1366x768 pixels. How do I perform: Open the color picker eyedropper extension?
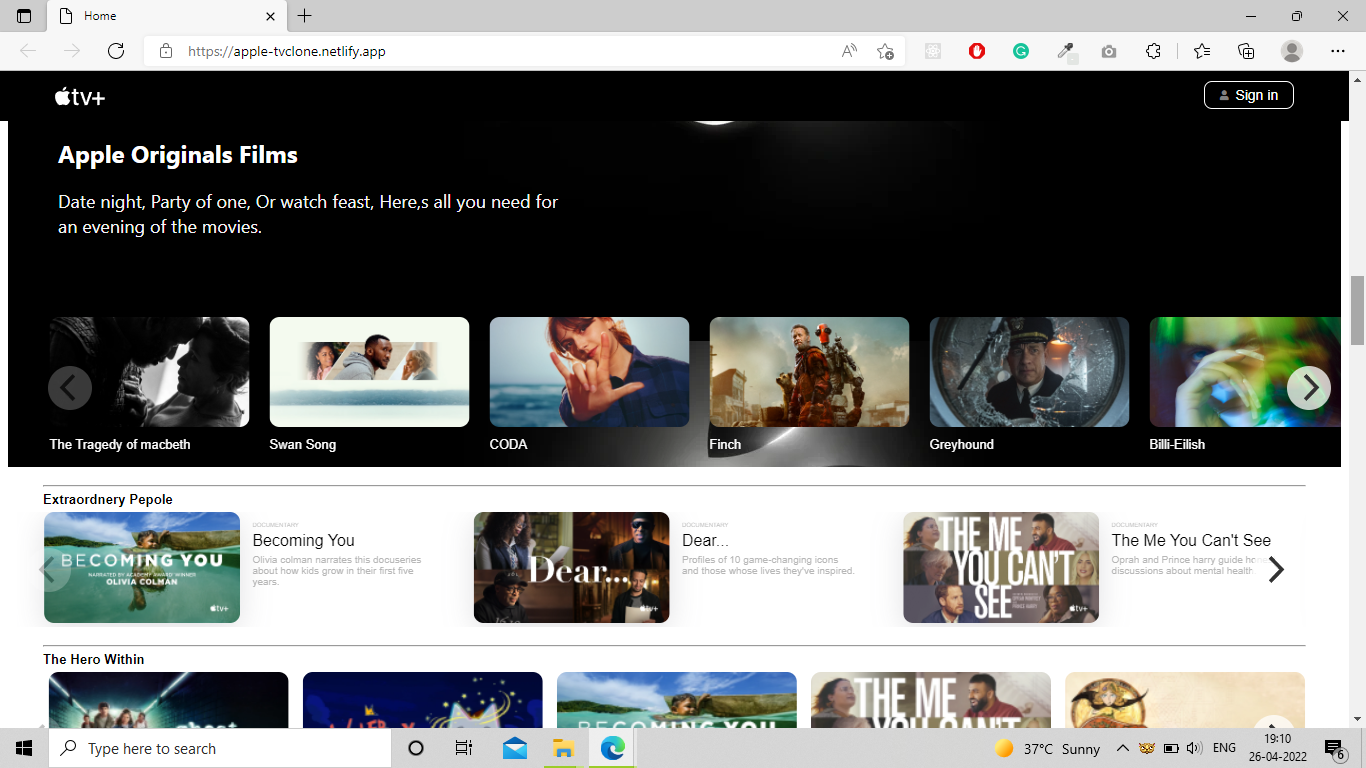pyautogui.click(x=1066, y=52)
